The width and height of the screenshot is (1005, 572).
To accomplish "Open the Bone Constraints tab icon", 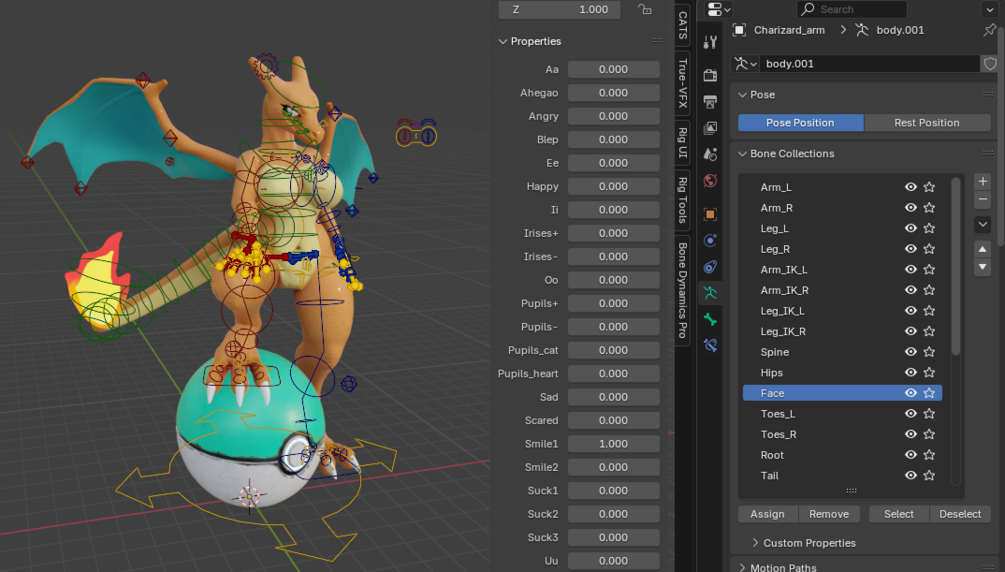I will [710, 346].
